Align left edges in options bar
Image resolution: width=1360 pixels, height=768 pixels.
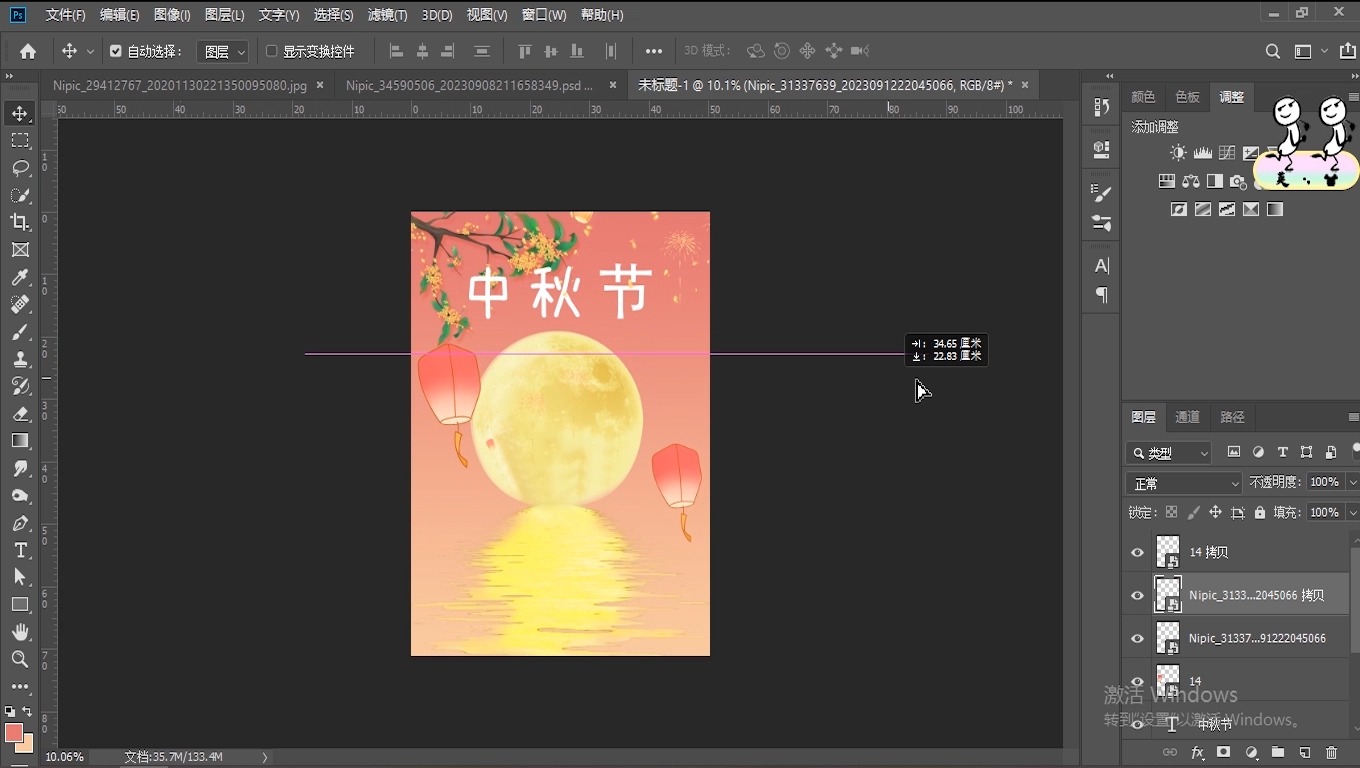(x=396, y=51)
